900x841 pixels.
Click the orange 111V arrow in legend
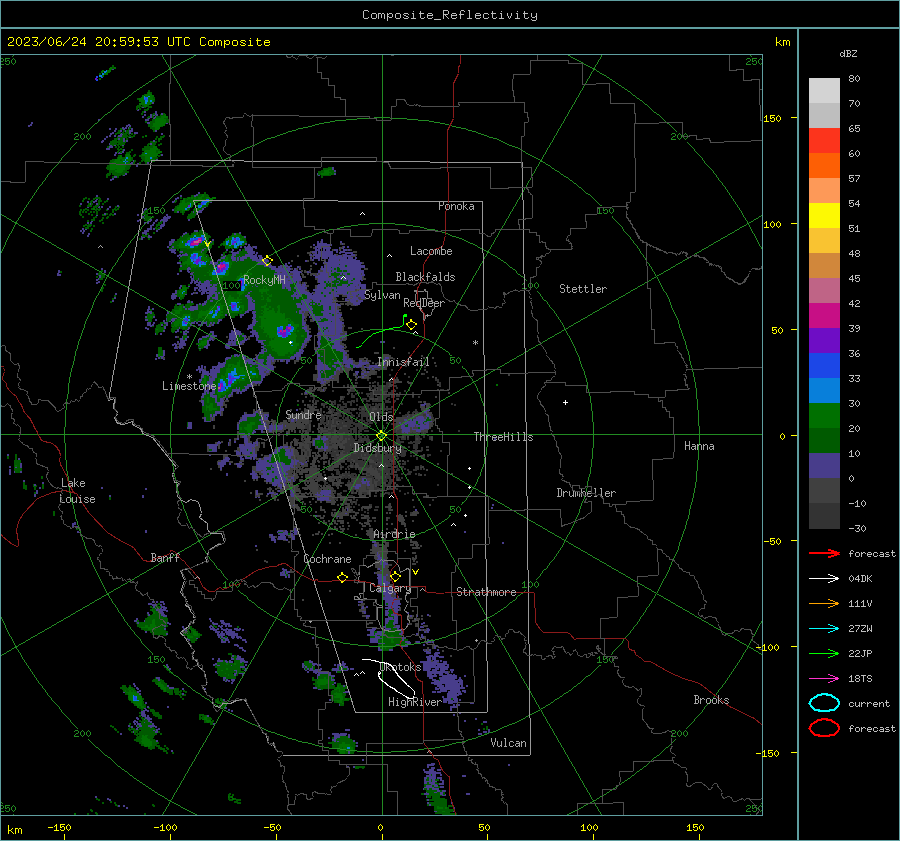pos(824,603)
